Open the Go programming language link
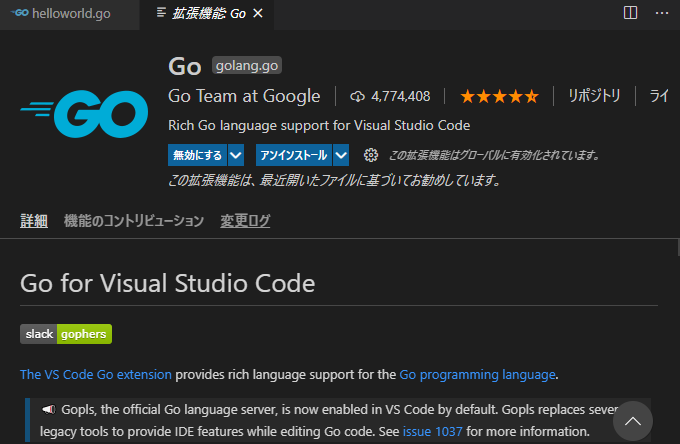Screen dimensions: 680x444 tap(477, 375)
